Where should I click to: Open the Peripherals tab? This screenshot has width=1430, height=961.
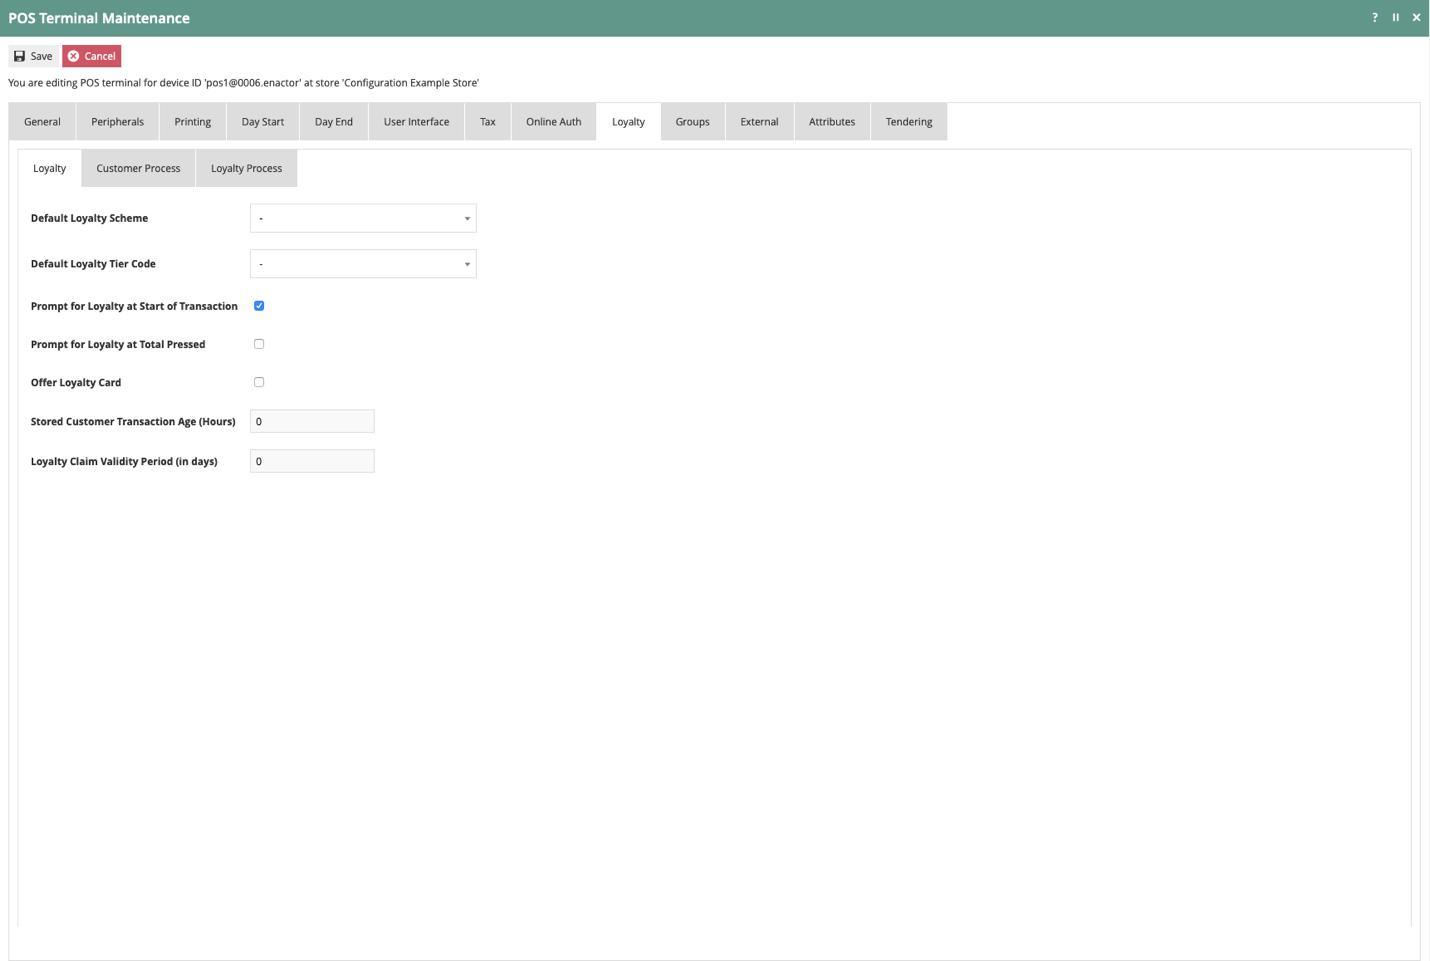coord(117,122)
